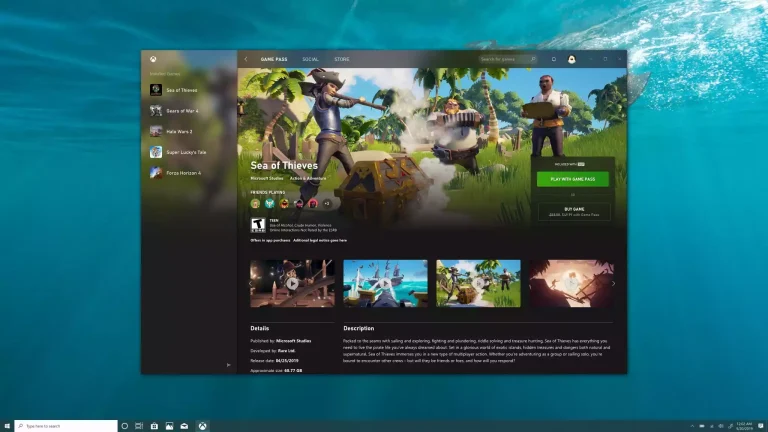Go back using the back arrow
768x432 pixels.
pyautogui.click(x=246, y=59)
